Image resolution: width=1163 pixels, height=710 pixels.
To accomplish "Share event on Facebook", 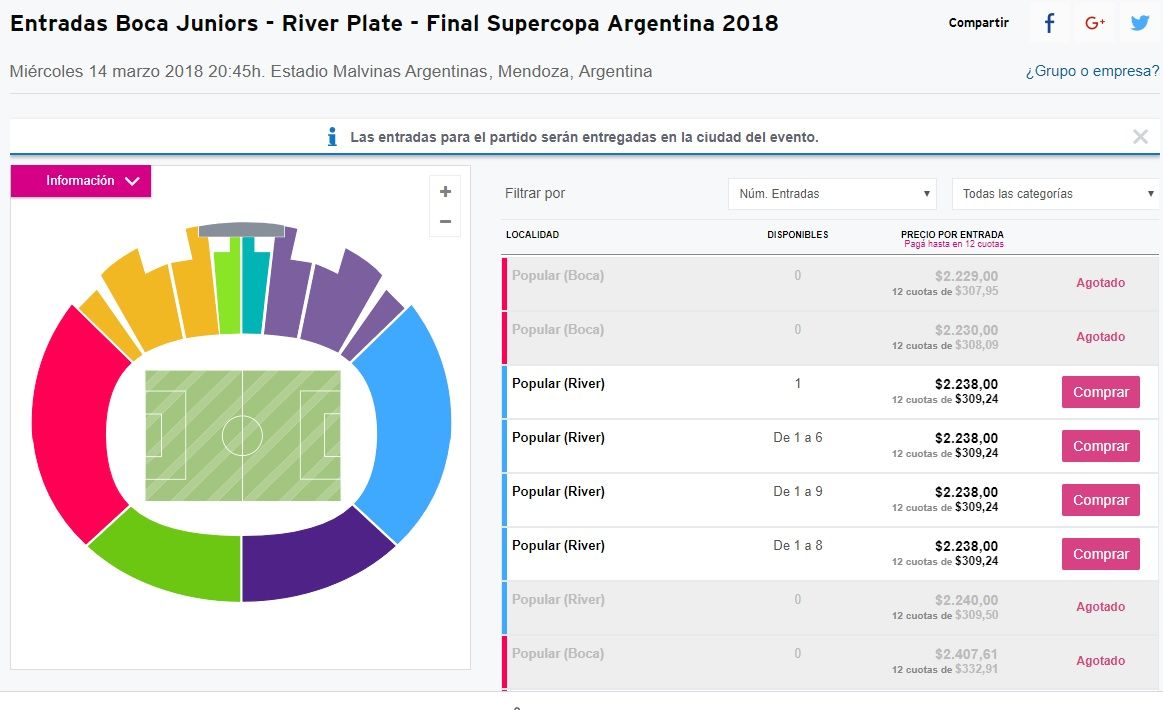I will pyautogui.click(x=1049, y=24).
